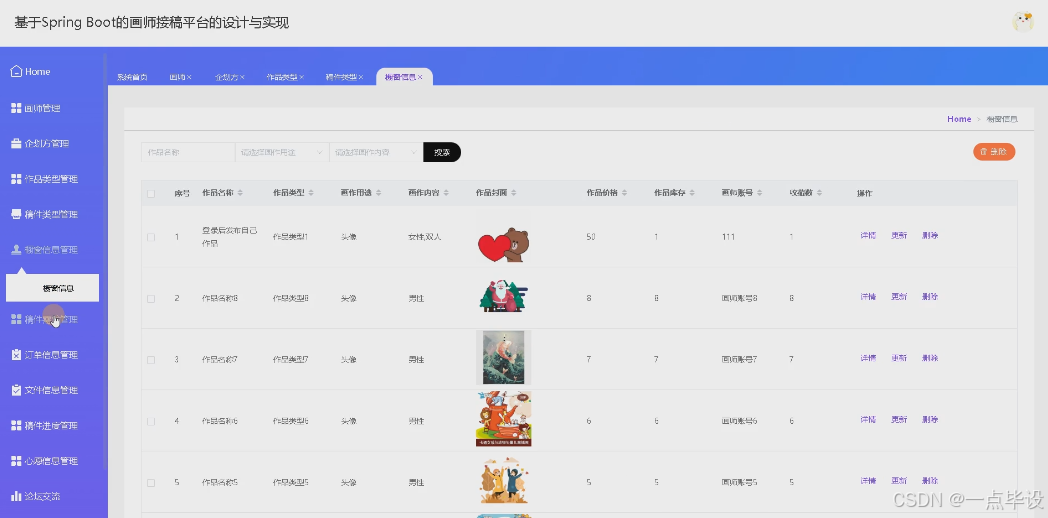Viewport: 1048px width, 518px height.
Task: Sort table by 作品价格 column arrows
Action: point(624,192)
